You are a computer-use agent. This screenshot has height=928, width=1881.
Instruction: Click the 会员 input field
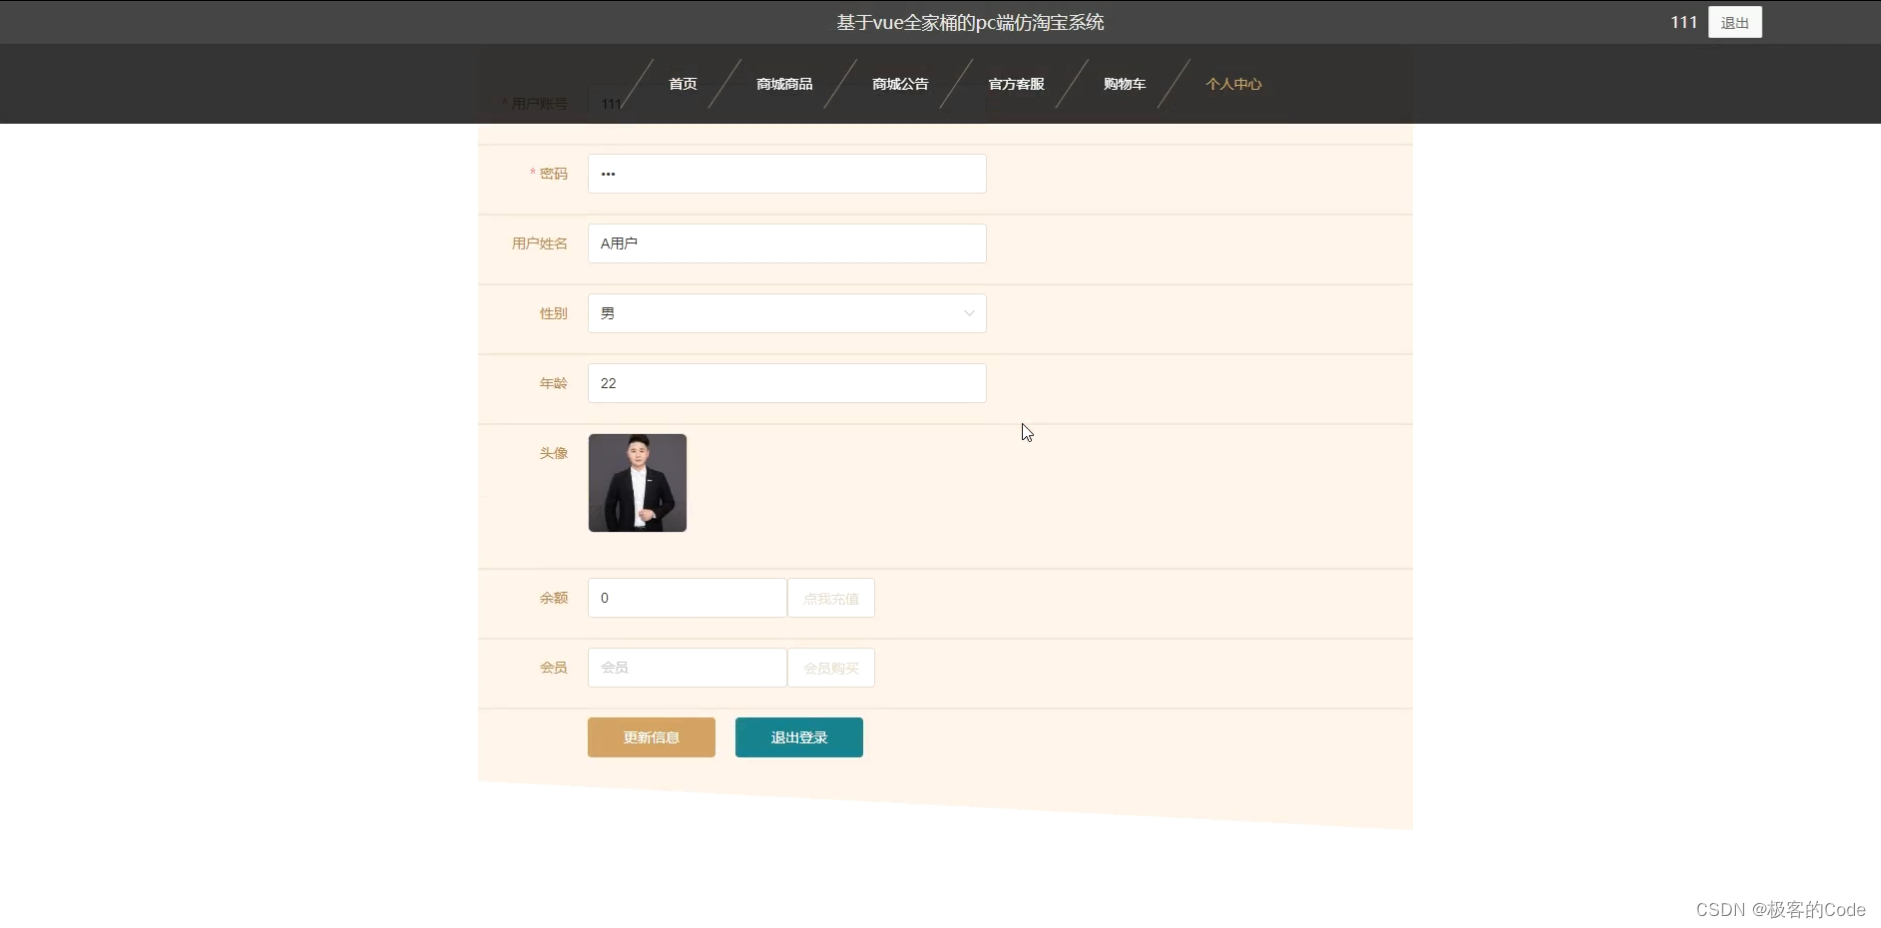click(x=687, y=668)
